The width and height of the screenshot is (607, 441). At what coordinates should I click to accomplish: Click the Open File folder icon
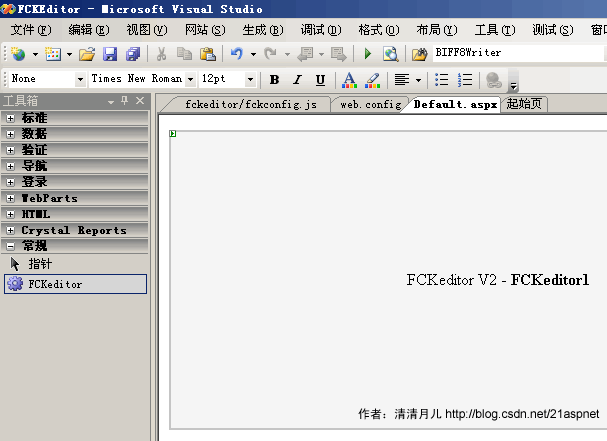[x=87, y=54]
